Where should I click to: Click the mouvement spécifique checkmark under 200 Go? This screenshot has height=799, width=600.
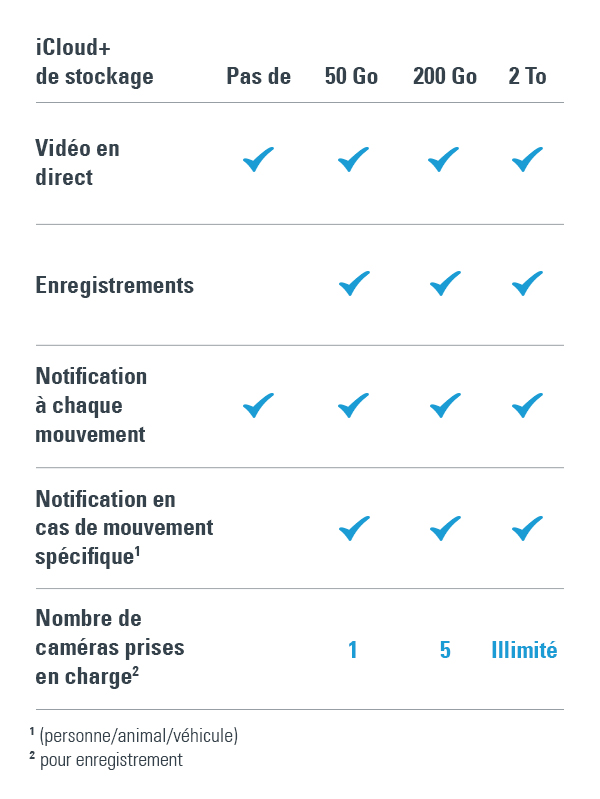(445, 528)
